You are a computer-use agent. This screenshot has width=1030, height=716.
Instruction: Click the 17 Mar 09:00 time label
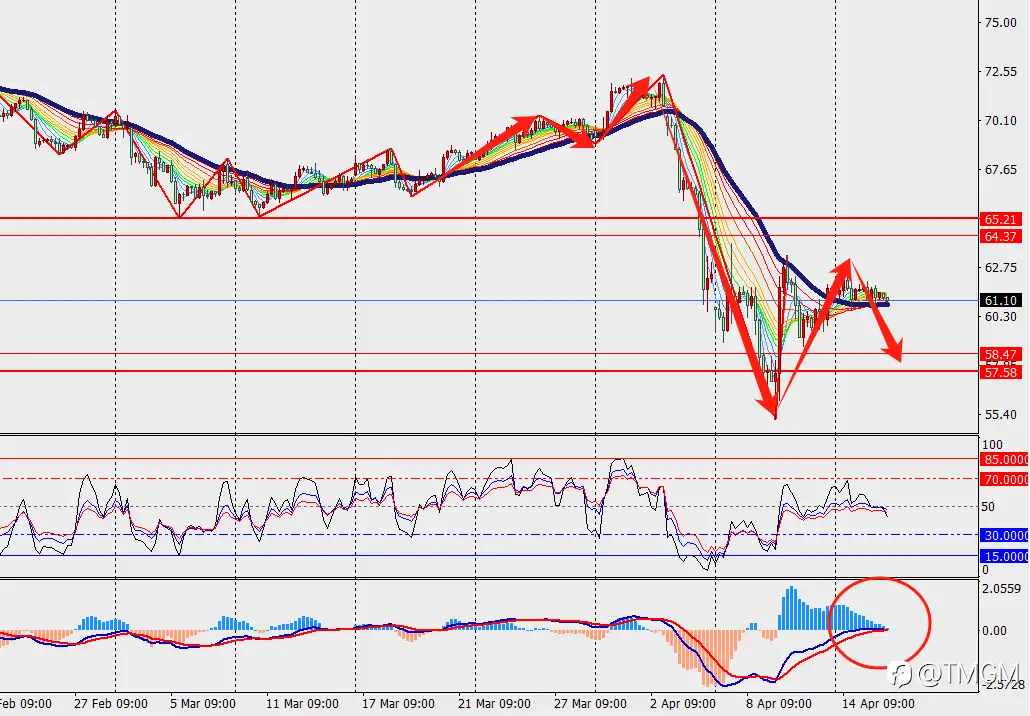398,704
